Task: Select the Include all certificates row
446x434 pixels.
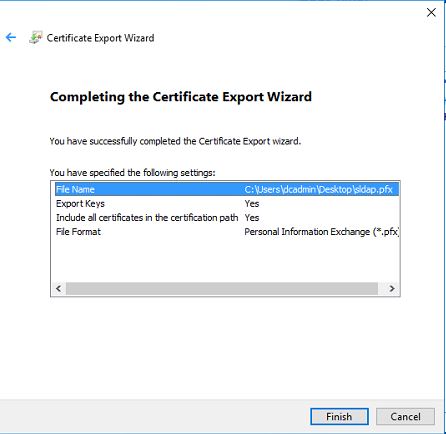Action: [227, 217]
